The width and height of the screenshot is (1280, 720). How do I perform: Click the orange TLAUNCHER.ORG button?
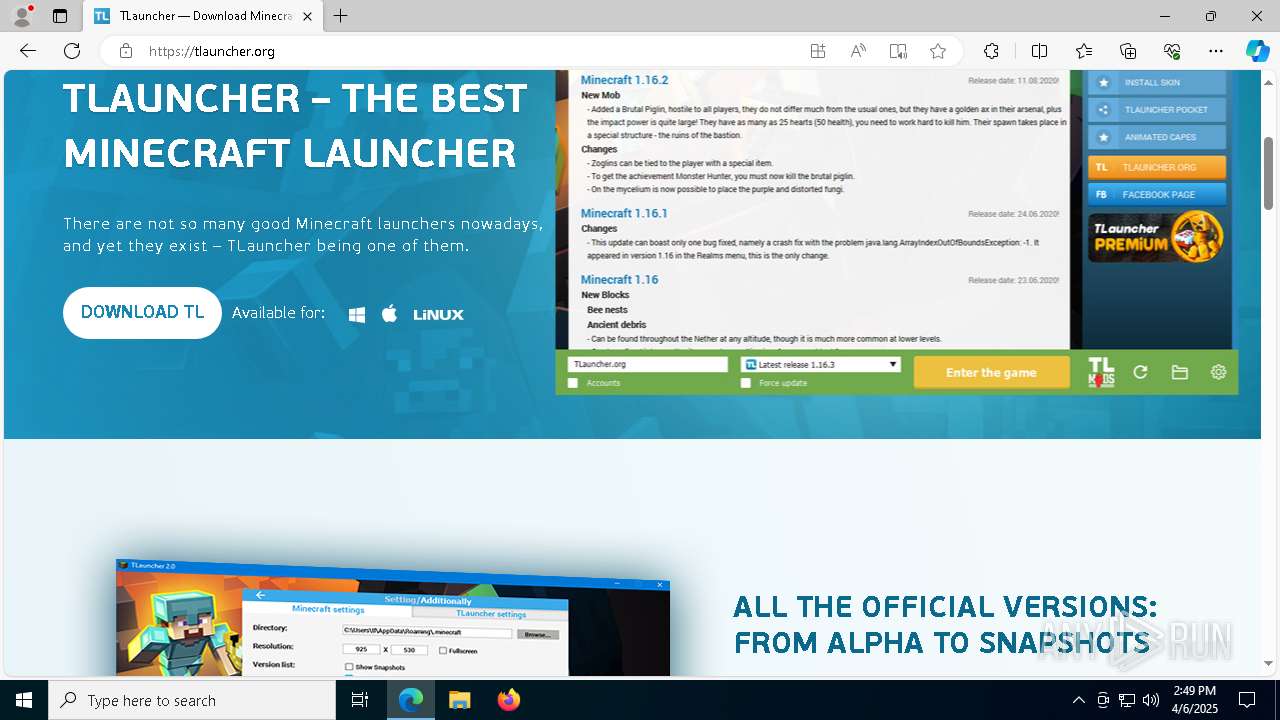1157,167
